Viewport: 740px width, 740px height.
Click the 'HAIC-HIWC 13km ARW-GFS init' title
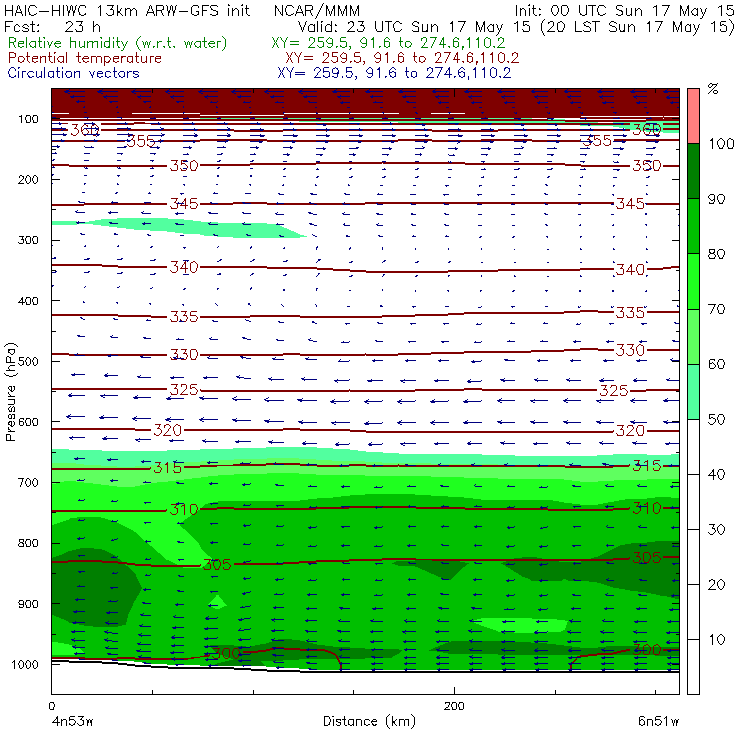click(127, 10)
